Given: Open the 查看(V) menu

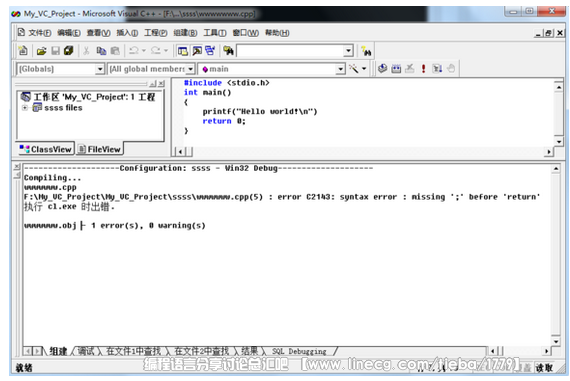Looking at the screenshot, I should (99, 33).
